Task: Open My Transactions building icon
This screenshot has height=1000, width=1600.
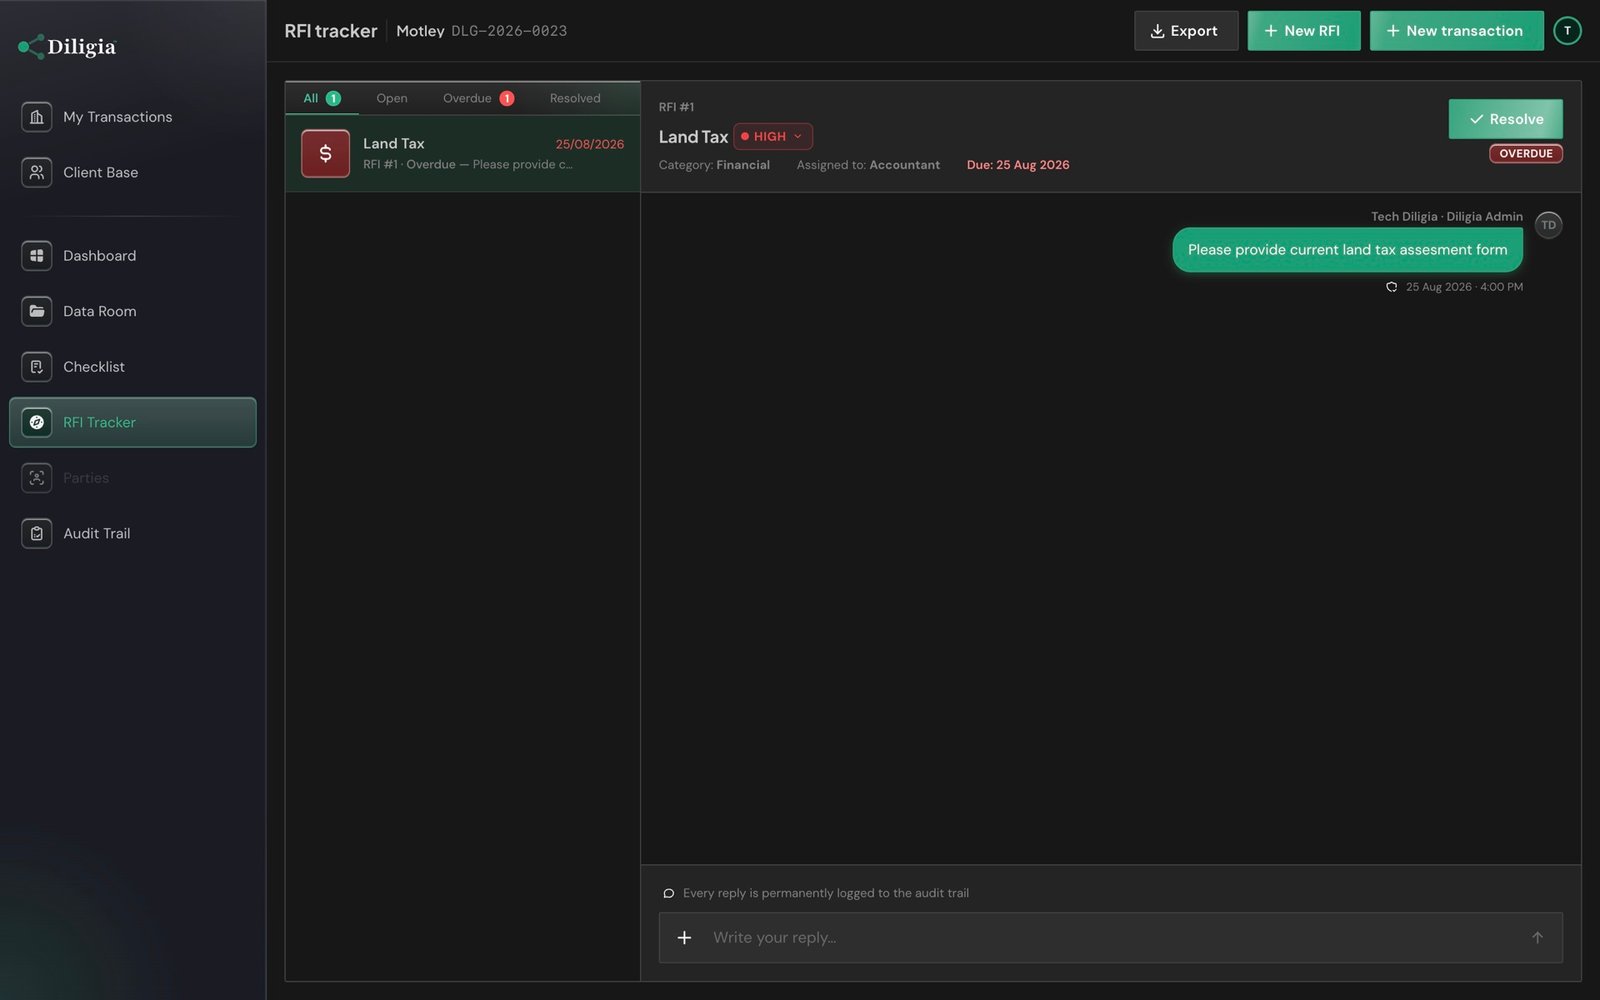Action: pyautogui.click(x=37, y=117)
